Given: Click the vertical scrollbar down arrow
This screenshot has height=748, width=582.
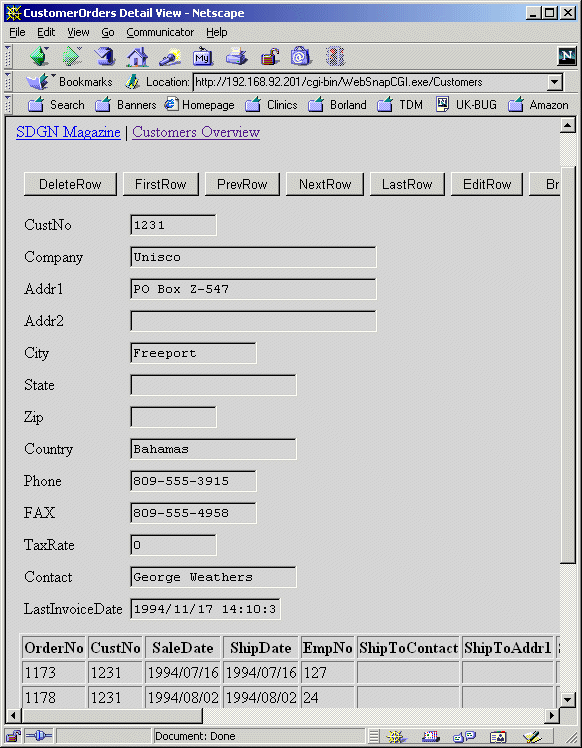Looking at the screenshot, I should click(x=567, y=700).
